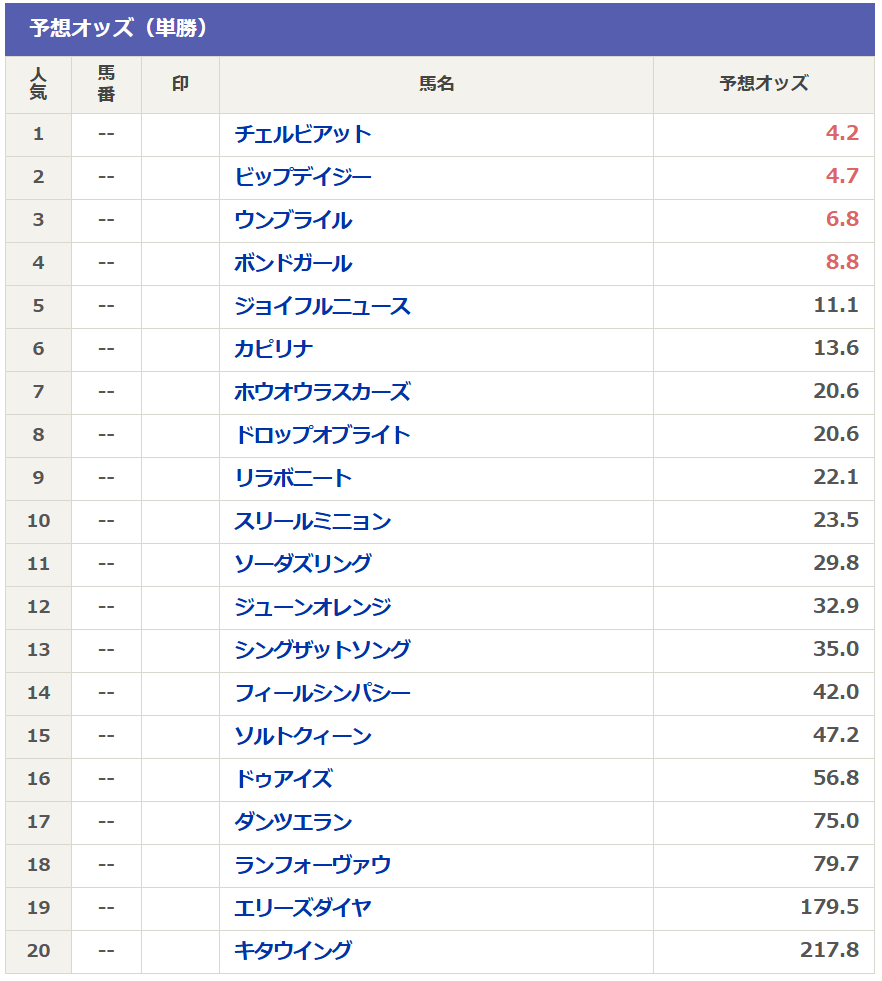Open ボンドガール horse details
882x981 pixels.
(292, 263)
